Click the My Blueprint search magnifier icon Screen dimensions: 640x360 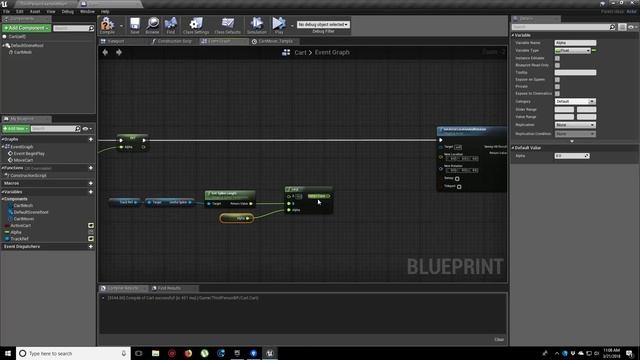point(78,129)
